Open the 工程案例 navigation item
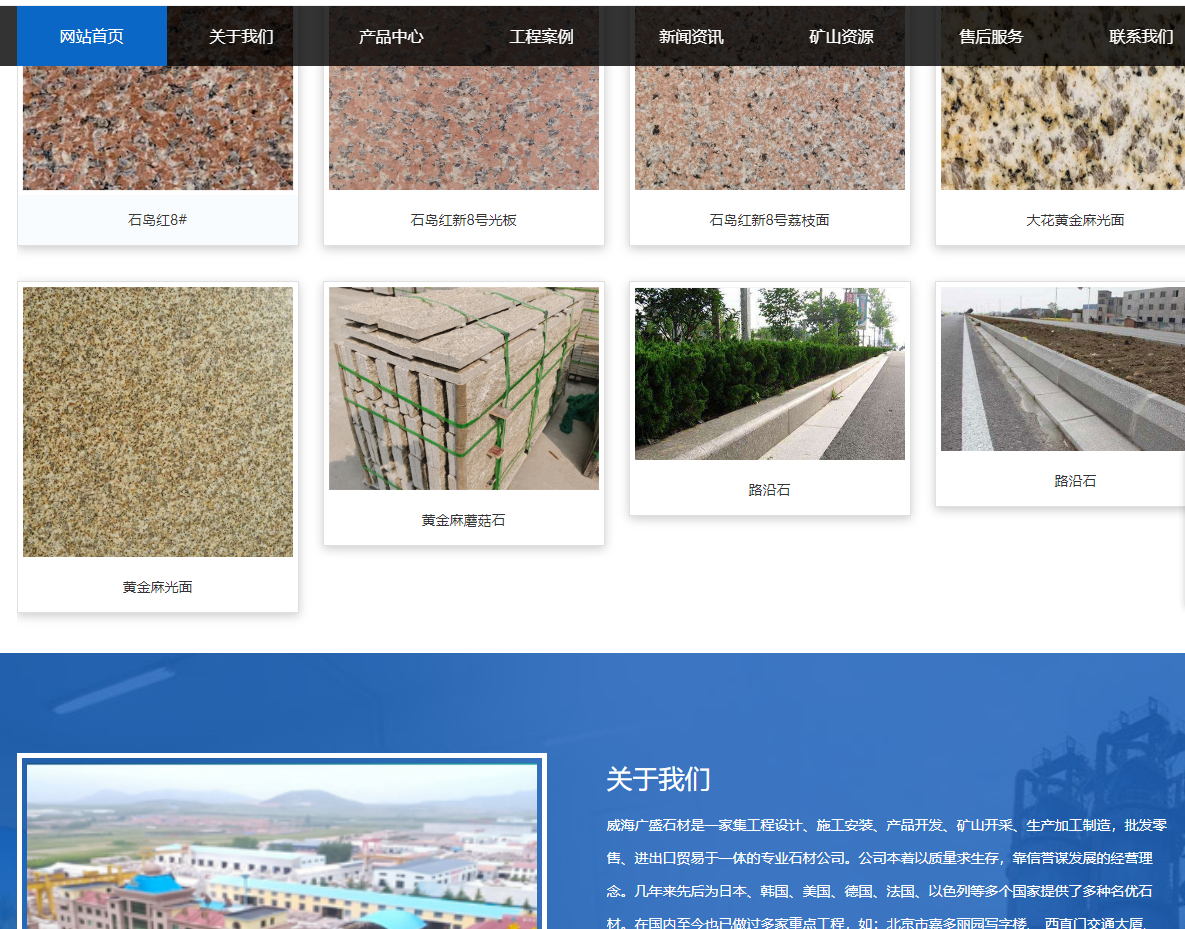 pyautogui.click(x=541, y=37)
